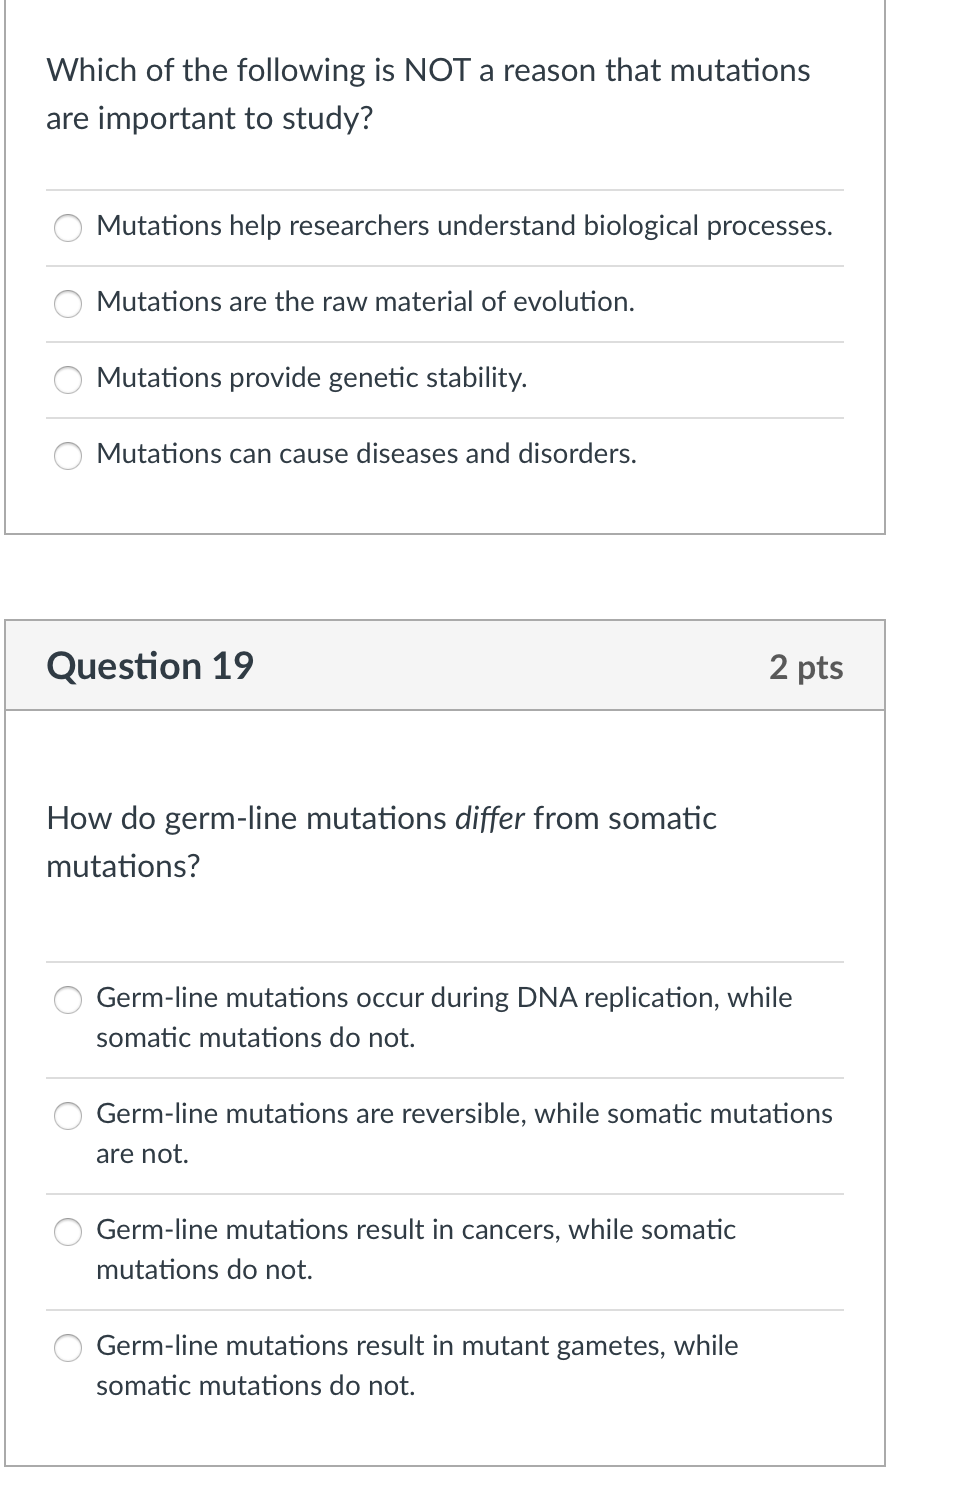Pick radio for result in mutant gametes

[x=68, y=1348]
